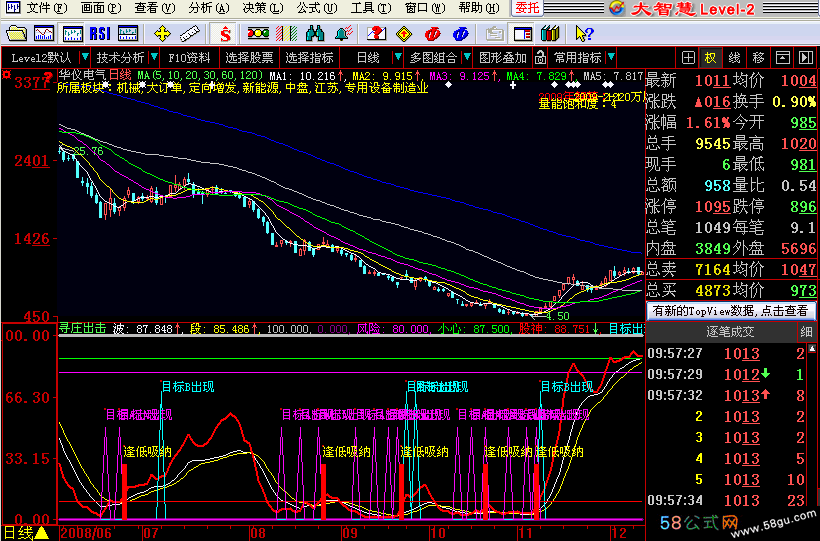Click the indicator panel icon after RSI

click(128, 34)
